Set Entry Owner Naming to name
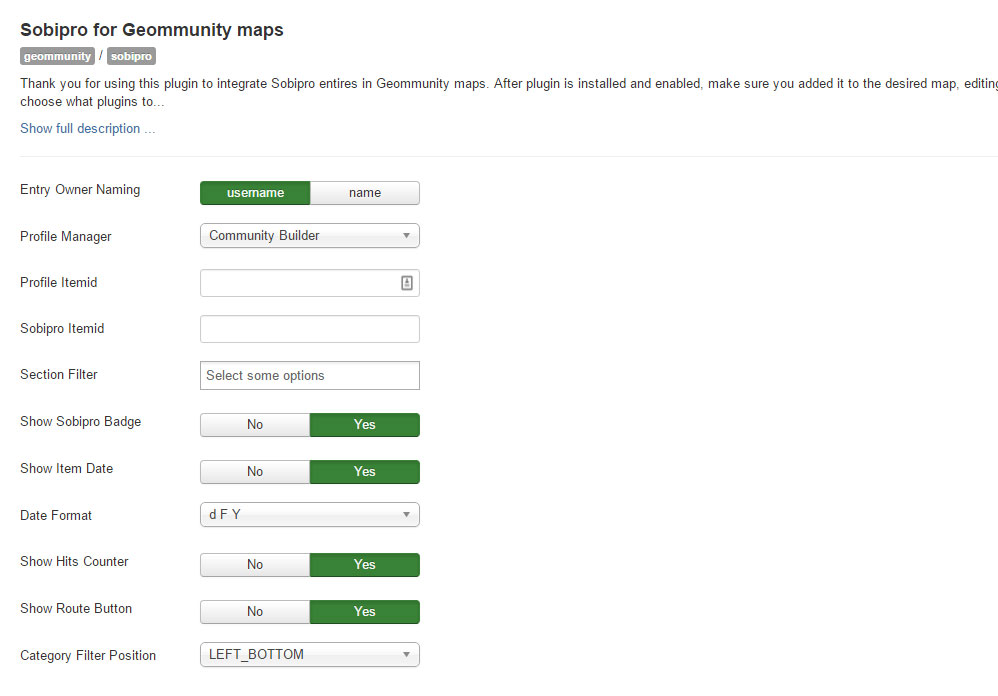 click(365, 193)
